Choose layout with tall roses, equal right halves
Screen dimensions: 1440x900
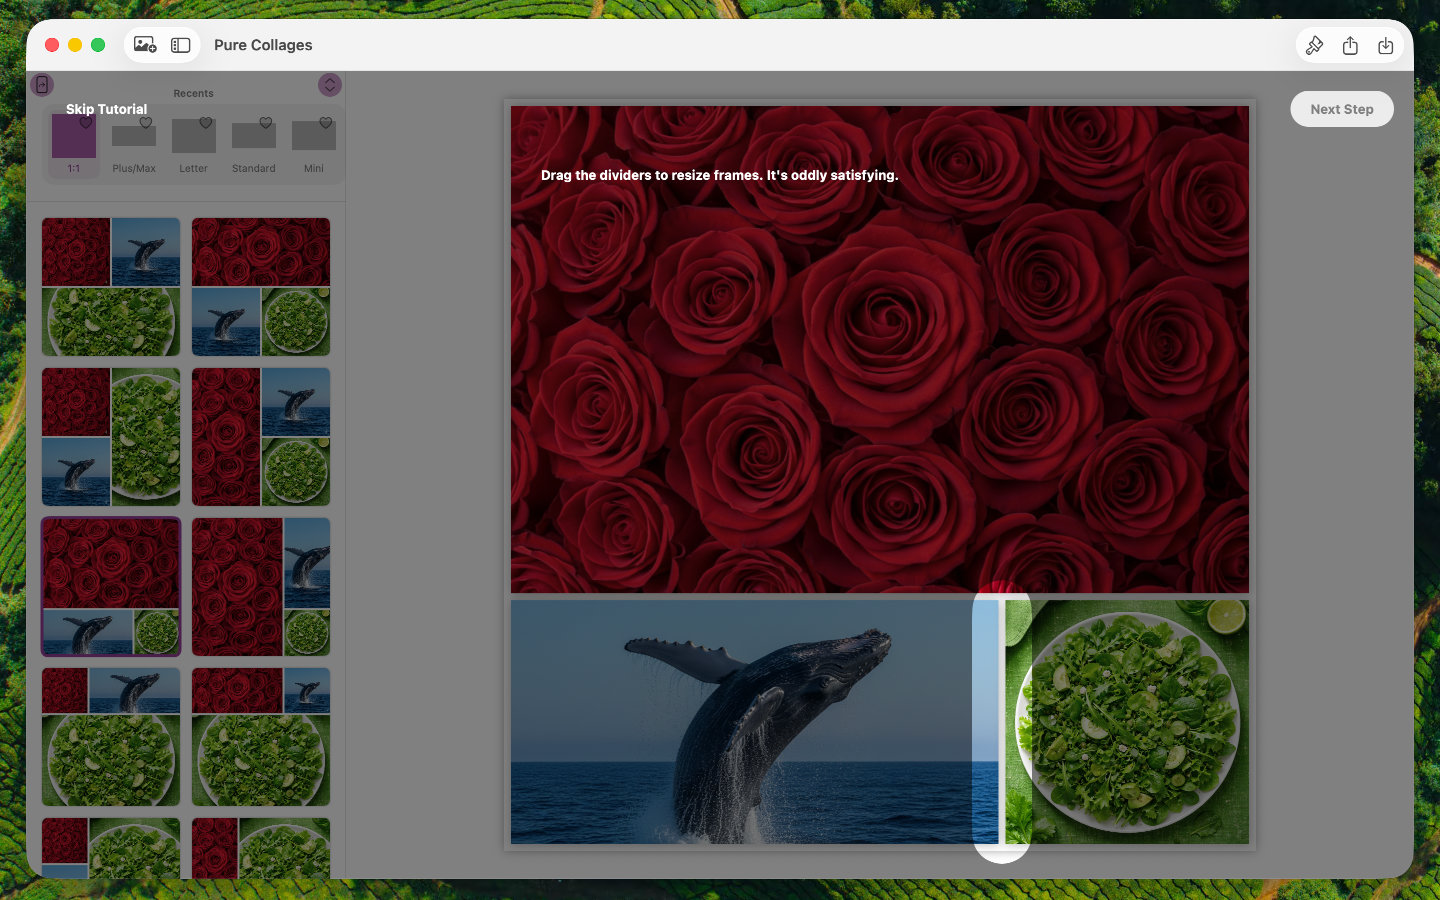[261, 437]
